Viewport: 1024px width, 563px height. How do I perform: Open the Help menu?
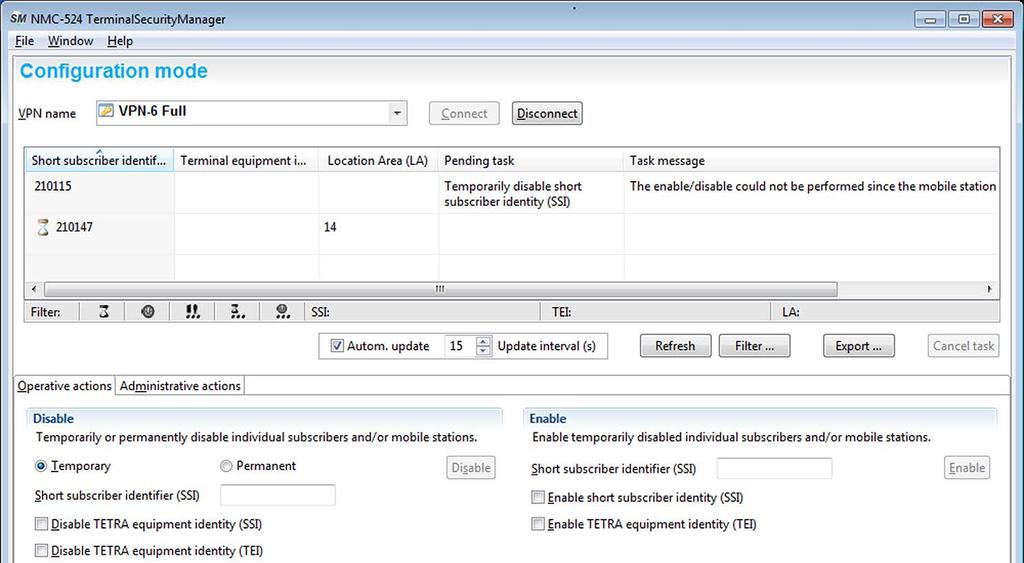(120, 41)
